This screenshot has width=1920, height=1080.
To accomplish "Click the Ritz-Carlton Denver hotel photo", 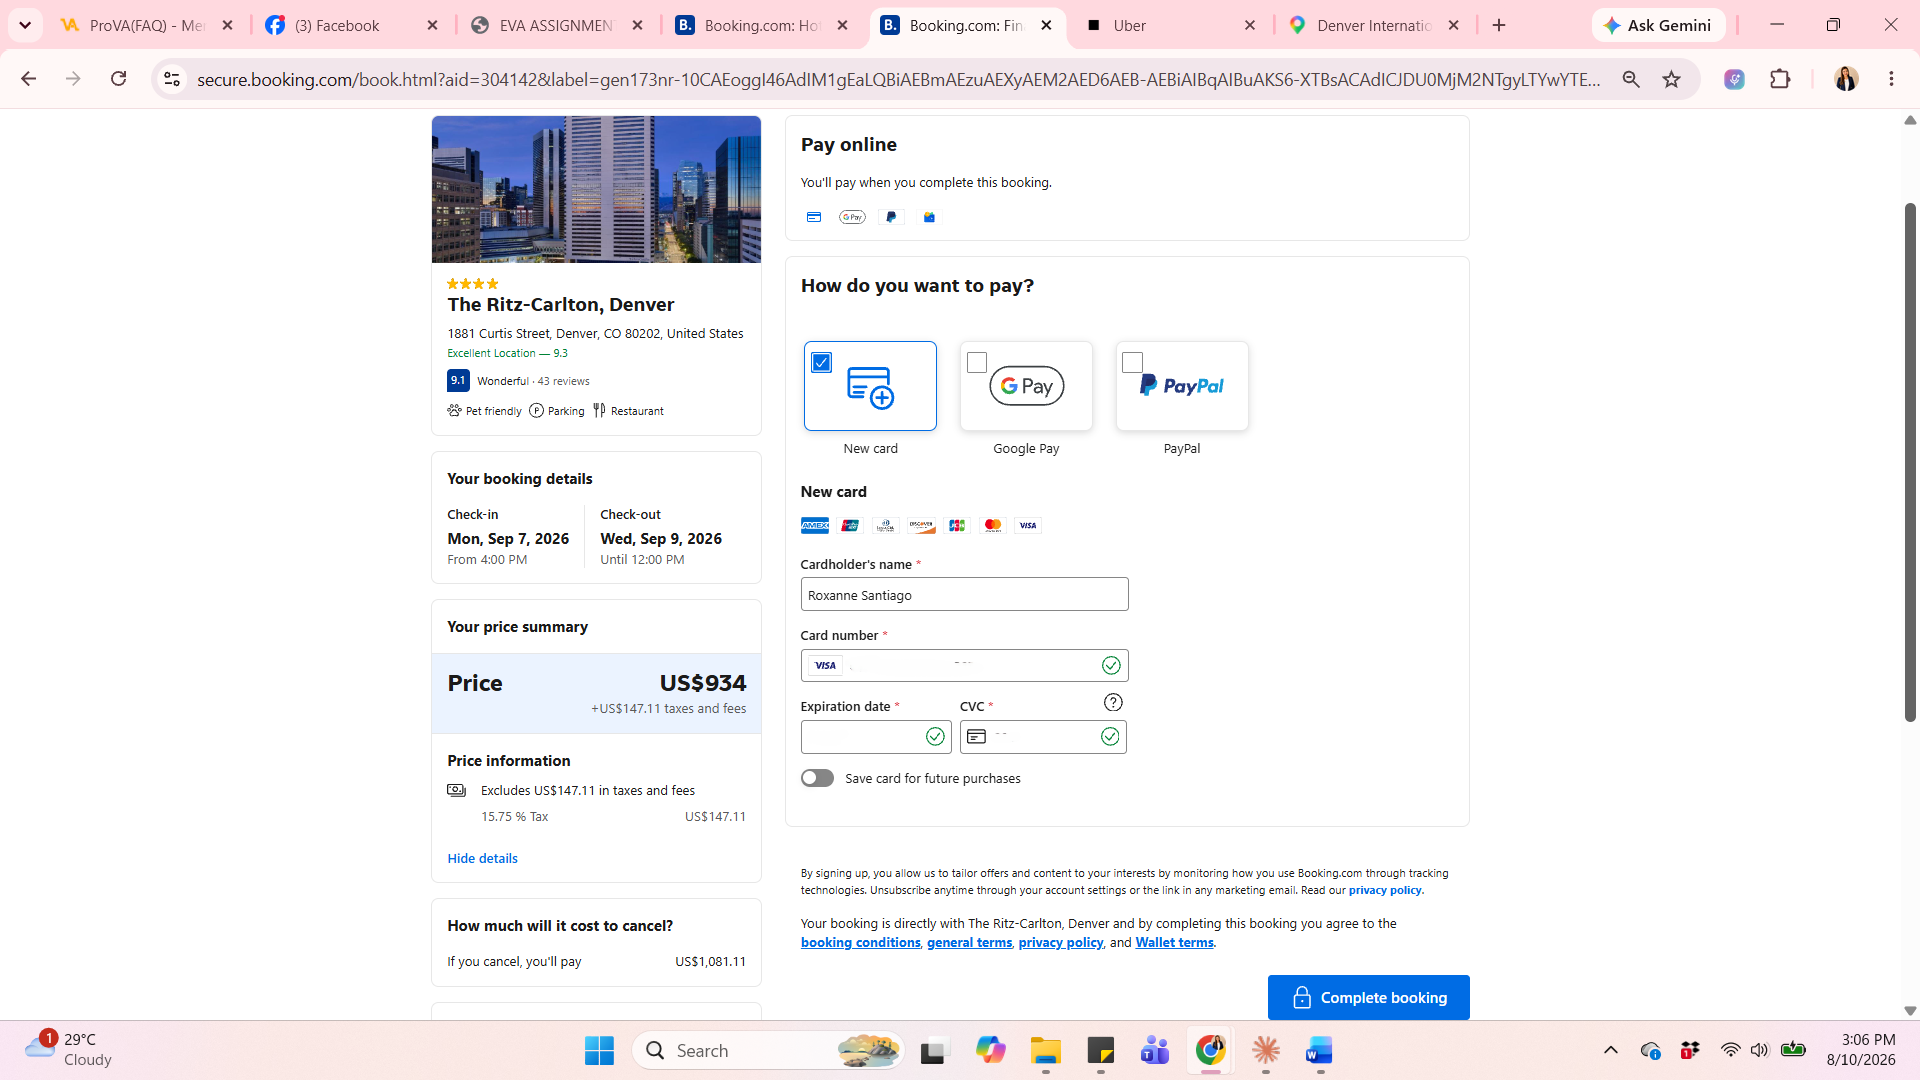I will click(x=596, y=189).
